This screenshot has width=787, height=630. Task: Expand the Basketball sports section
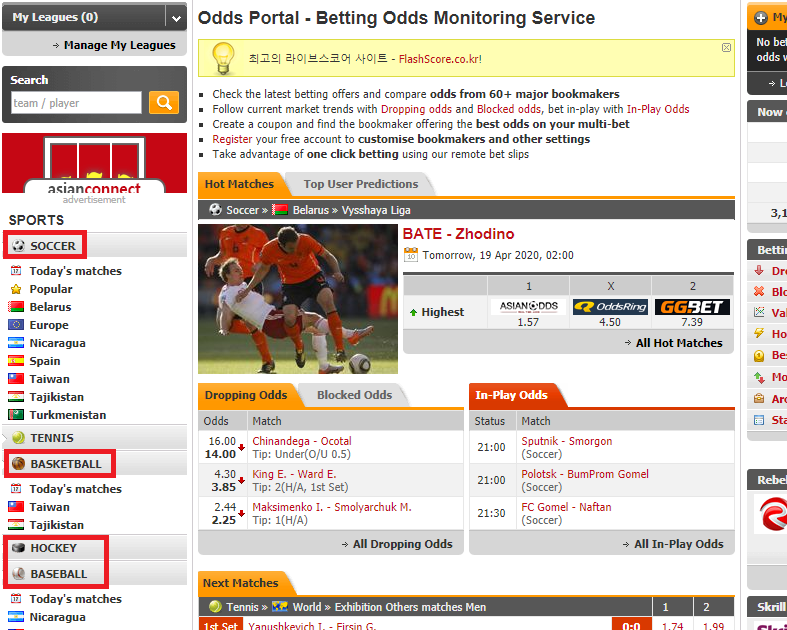click(x=65, y=464)
